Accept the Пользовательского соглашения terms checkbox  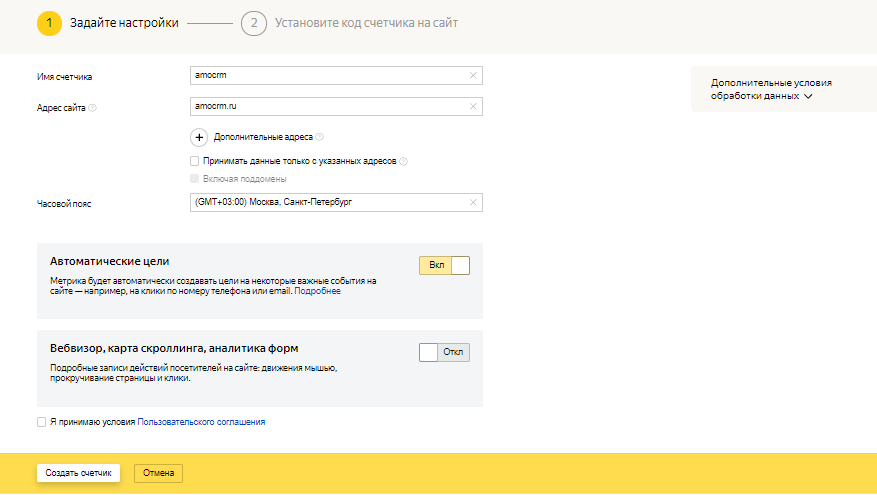(41, 422)
